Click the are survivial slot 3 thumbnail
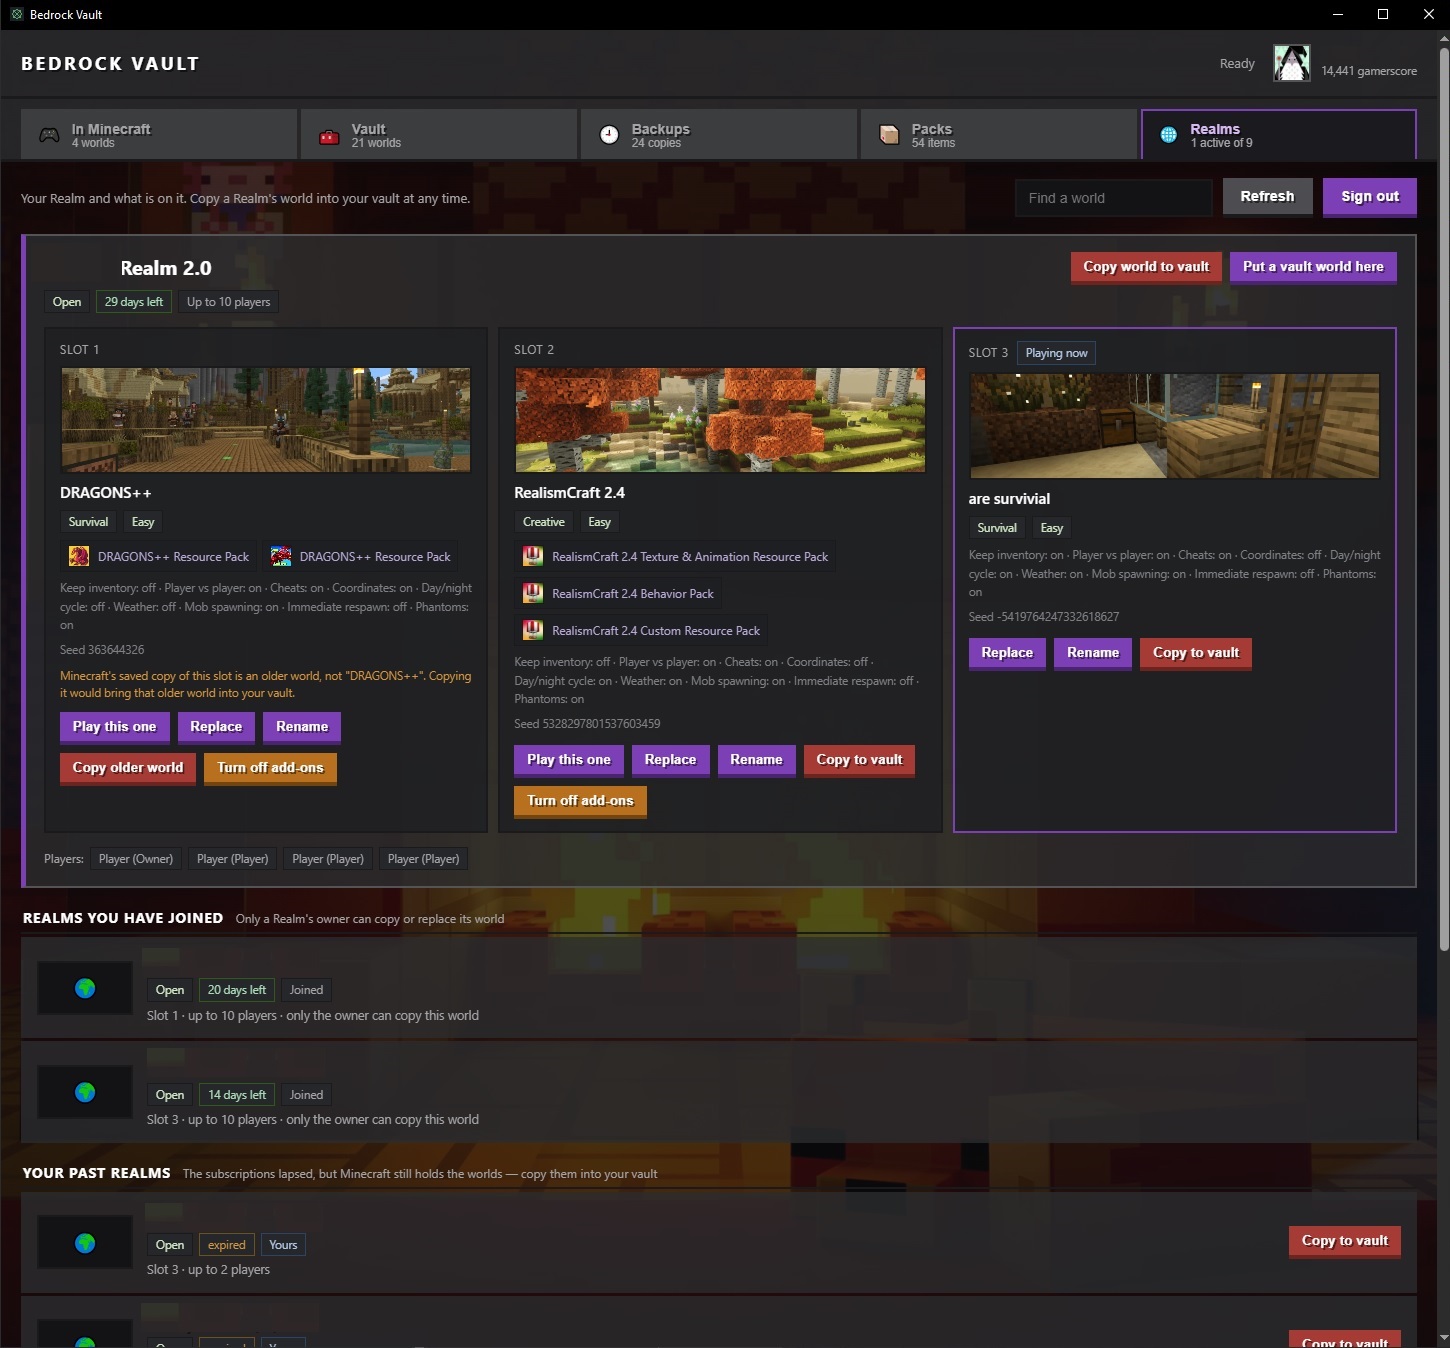The height and width of the screenshot is (1348, 1450). pos(1174,426)
